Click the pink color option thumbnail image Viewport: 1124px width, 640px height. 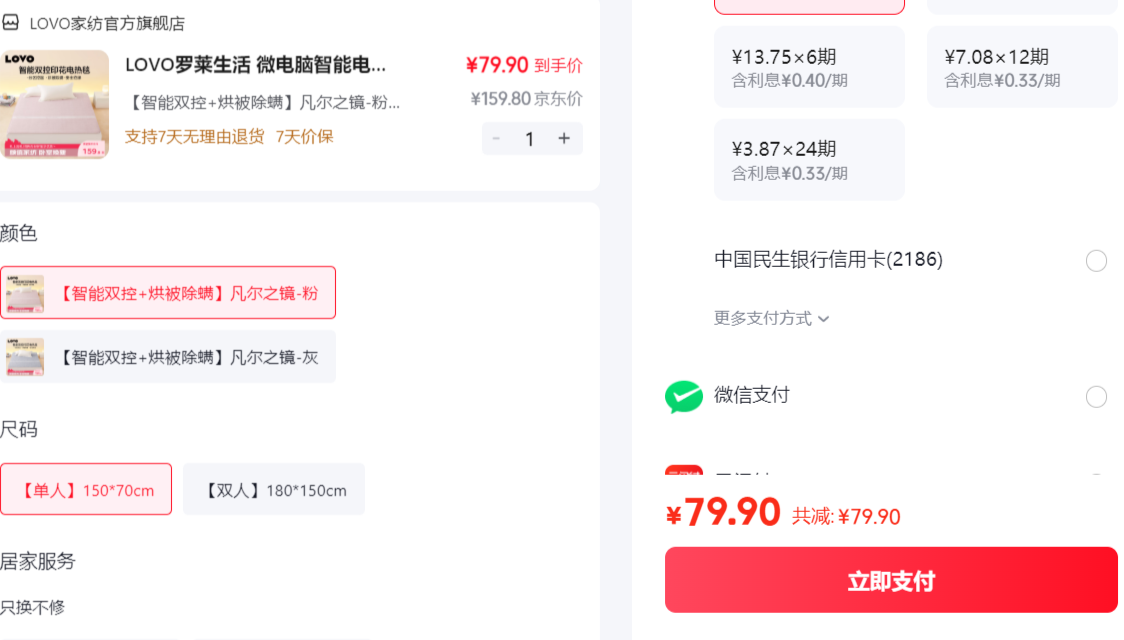[25, 293]
